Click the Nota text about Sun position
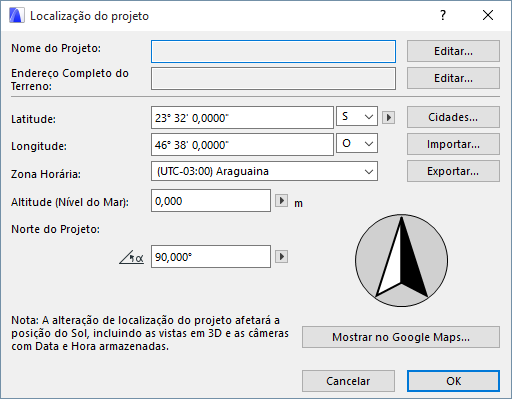512x399 pixels. click(150, 333)
